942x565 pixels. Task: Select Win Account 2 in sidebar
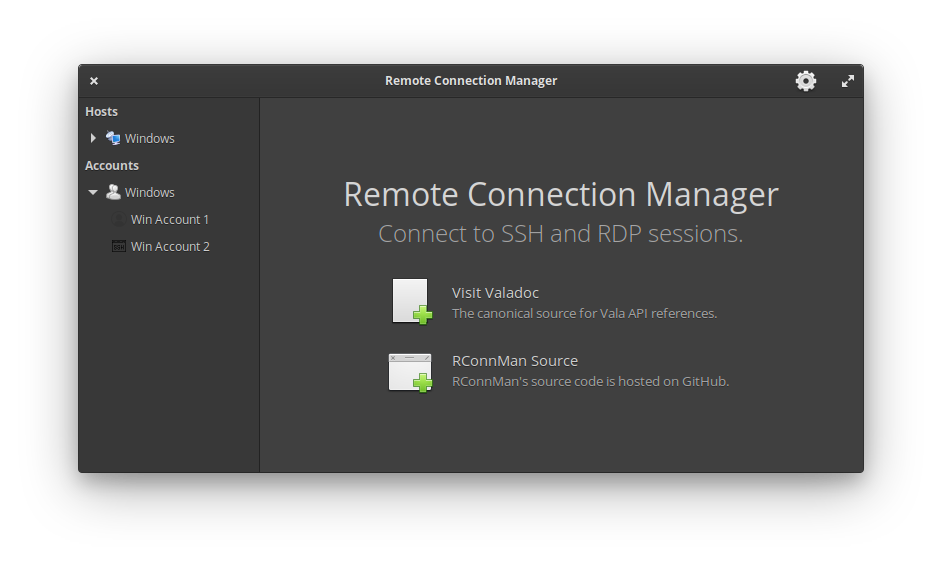169,246
